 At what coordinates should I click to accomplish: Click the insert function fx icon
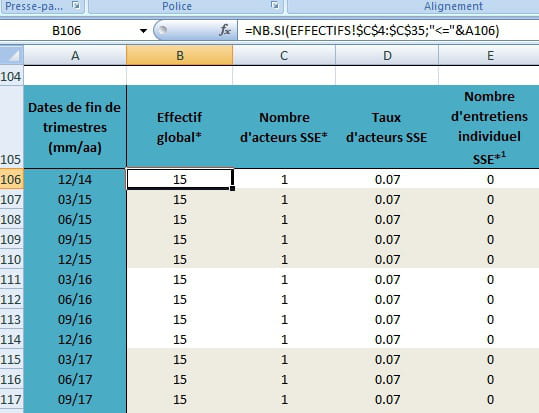(225, 30)
